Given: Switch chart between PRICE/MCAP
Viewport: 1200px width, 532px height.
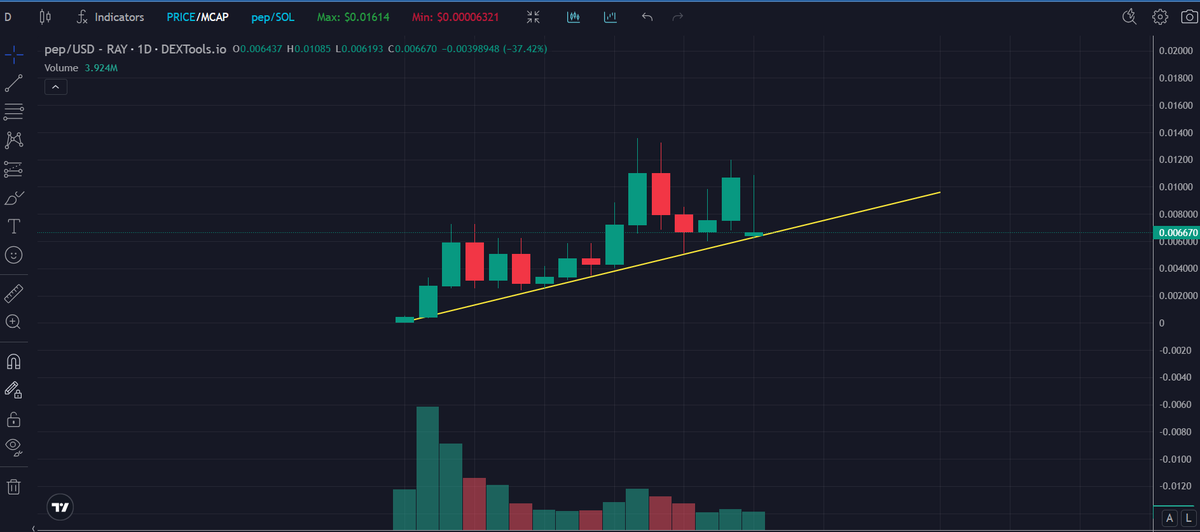Looking at the screenshot, I should tap(197, 17).
